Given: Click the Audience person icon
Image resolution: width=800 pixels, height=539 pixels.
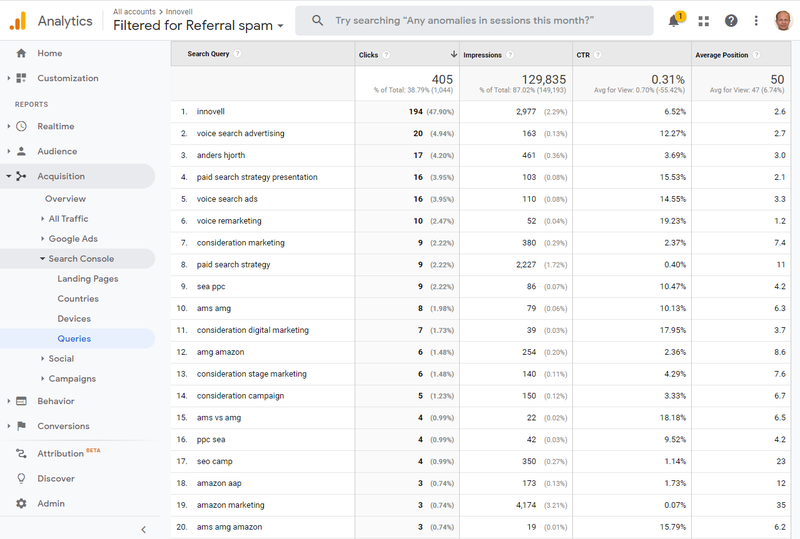Looking at the screenshot, I should [21, 151].
